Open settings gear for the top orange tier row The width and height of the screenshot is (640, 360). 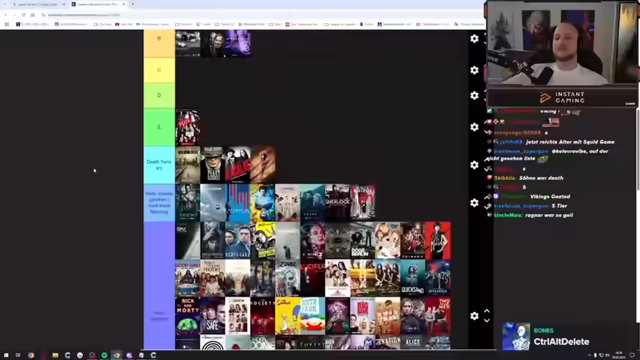(474, 39)
